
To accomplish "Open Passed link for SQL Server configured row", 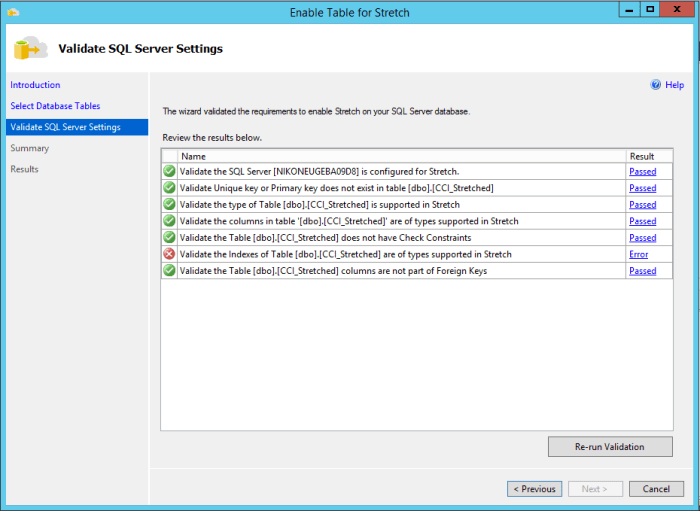I will tap(642, 171).
